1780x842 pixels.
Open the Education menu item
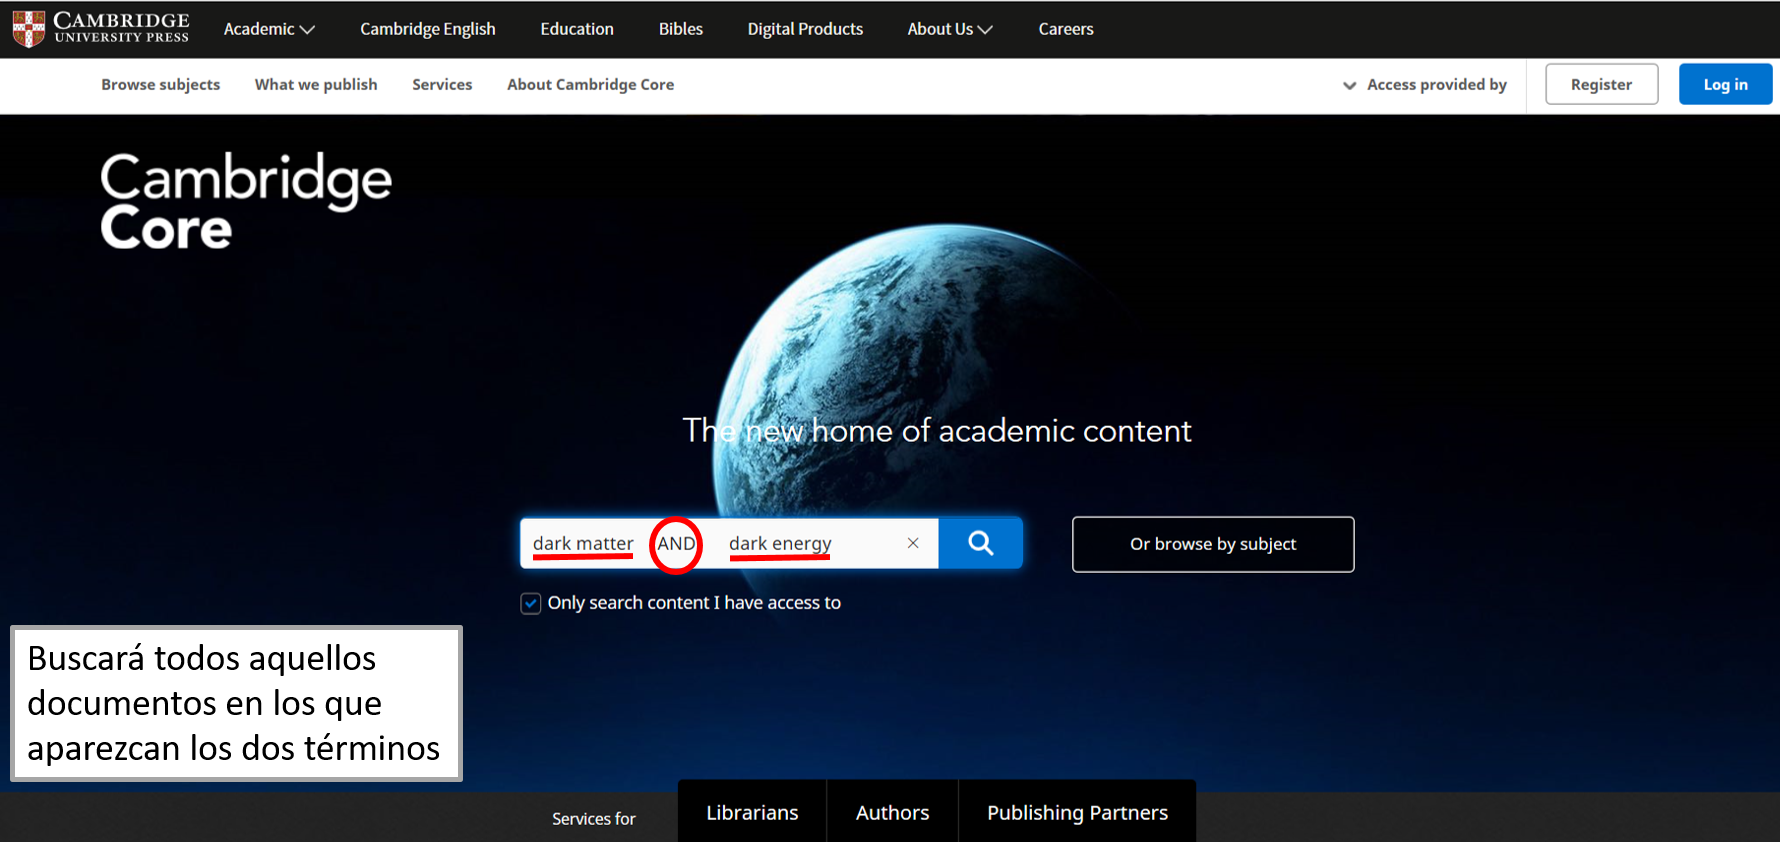577,29
